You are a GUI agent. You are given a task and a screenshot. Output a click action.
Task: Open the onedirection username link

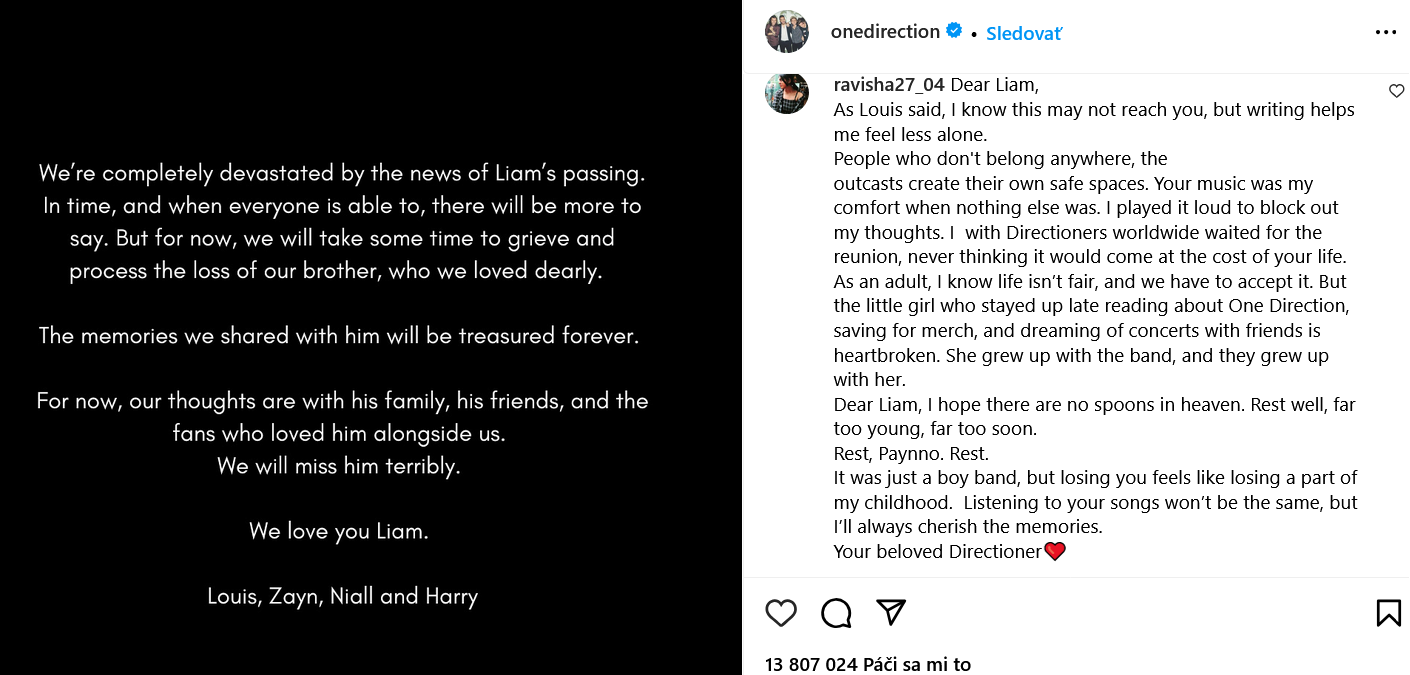[x=885, y=32]
